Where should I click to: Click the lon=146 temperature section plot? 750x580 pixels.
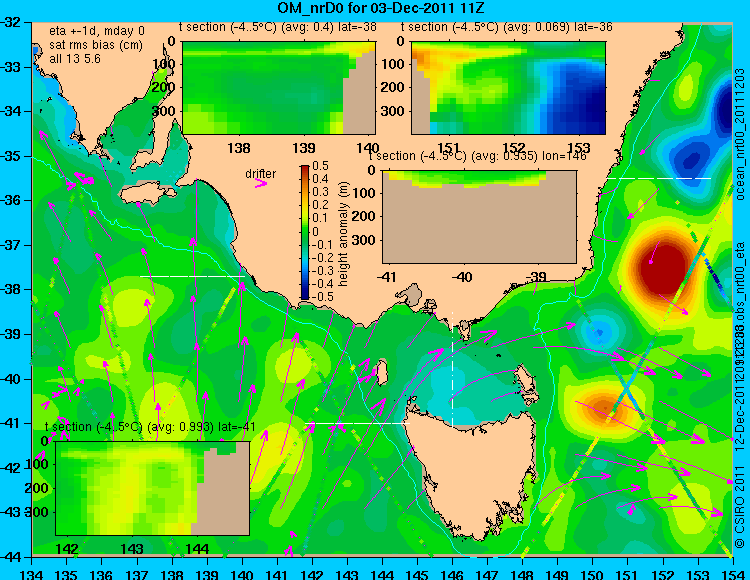pos(479,217)
